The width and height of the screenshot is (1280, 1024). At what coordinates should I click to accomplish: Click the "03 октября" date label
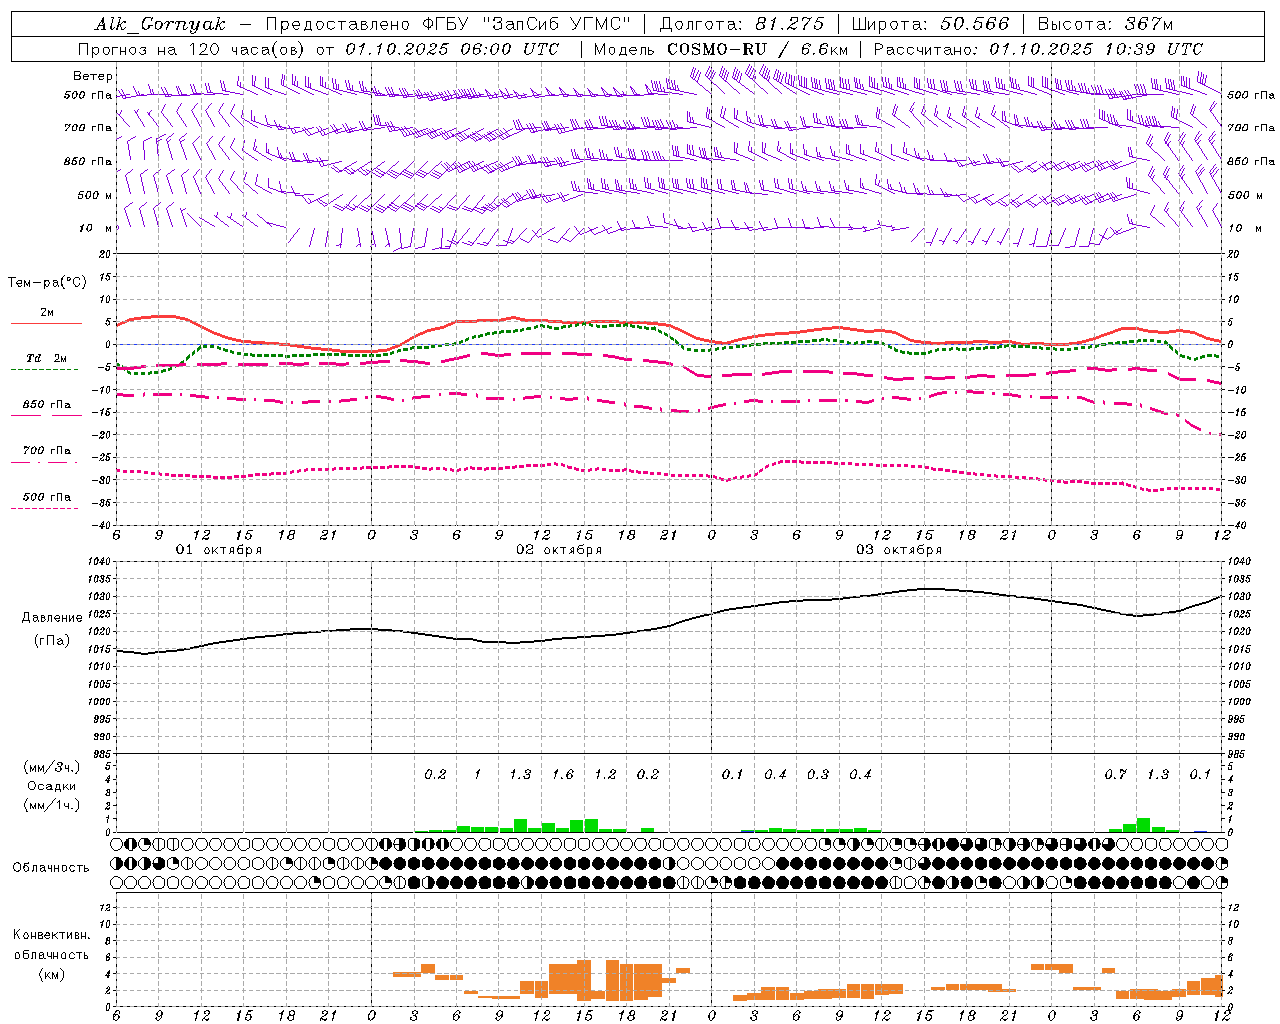(899, 550)
